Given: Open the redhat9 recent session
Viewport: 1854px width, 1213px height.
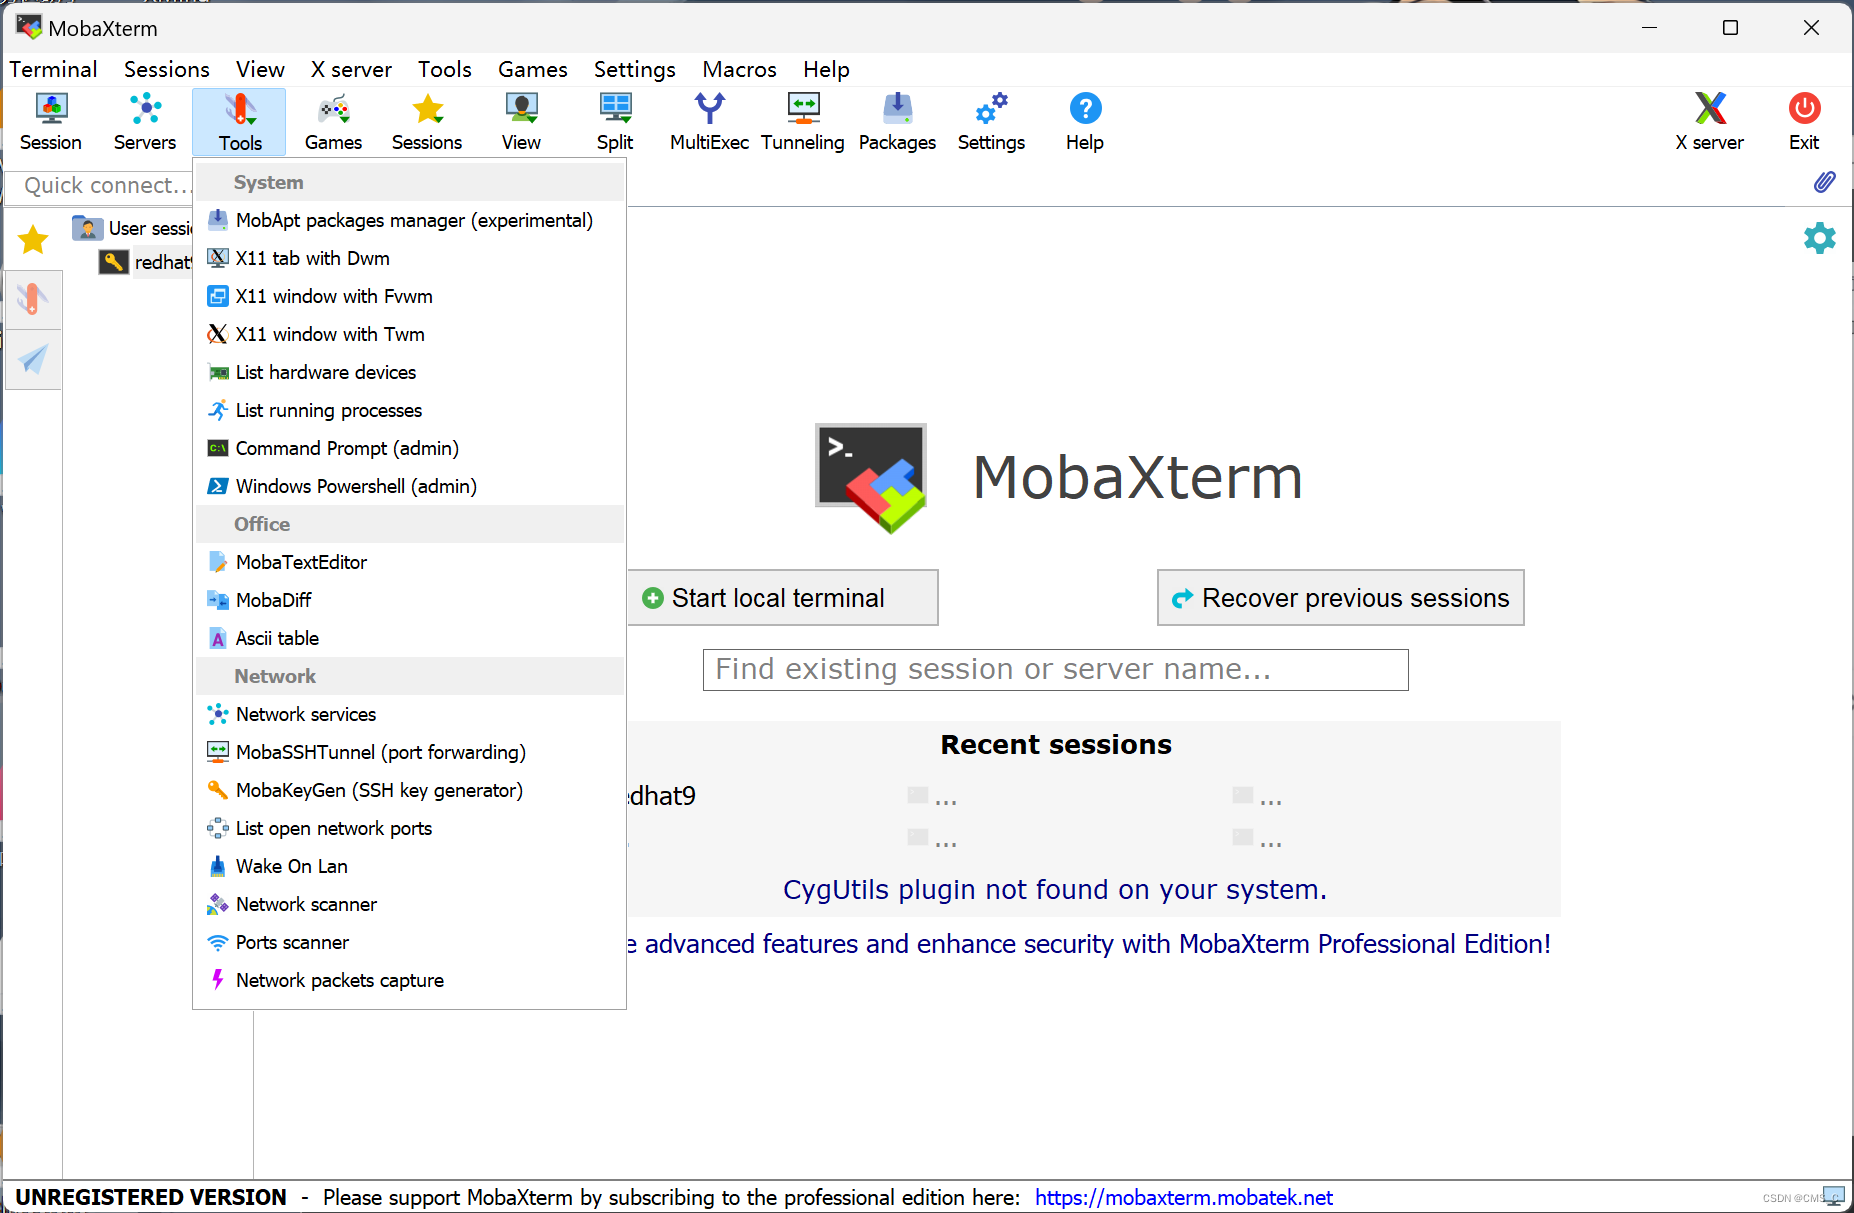Looking at the screenshot, I should tap(662, 796).
